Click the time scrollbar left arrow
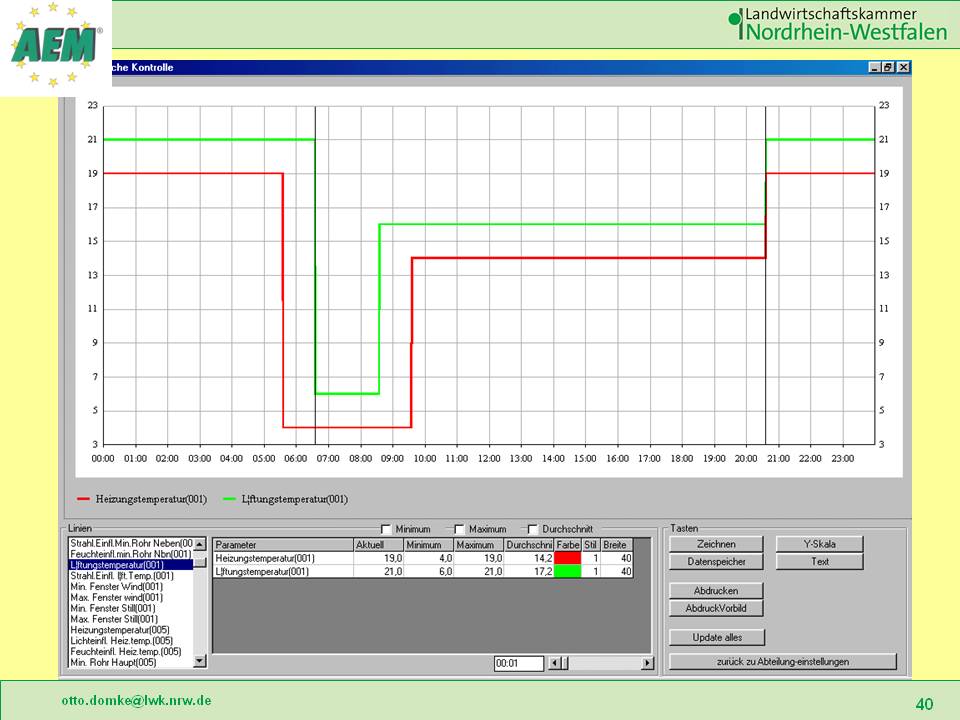Image resolution: width=960 pixels, height=720 pixels. pyautogui.click(x=556, y=663)
